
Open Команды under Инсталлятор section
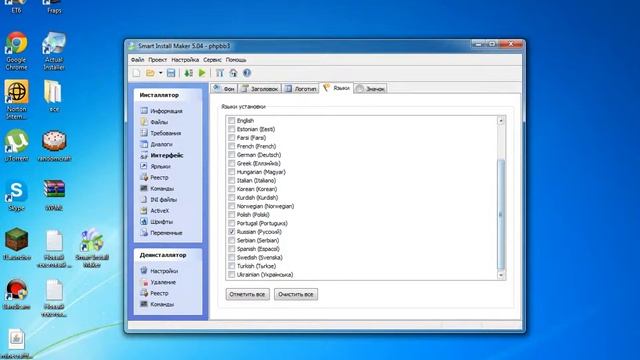pos(157,189)
